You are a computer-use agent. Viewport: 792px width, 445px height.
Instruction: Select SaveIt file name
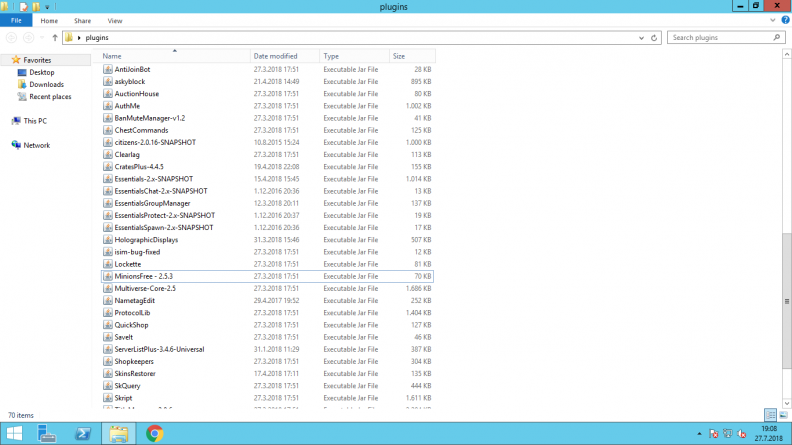123,337
